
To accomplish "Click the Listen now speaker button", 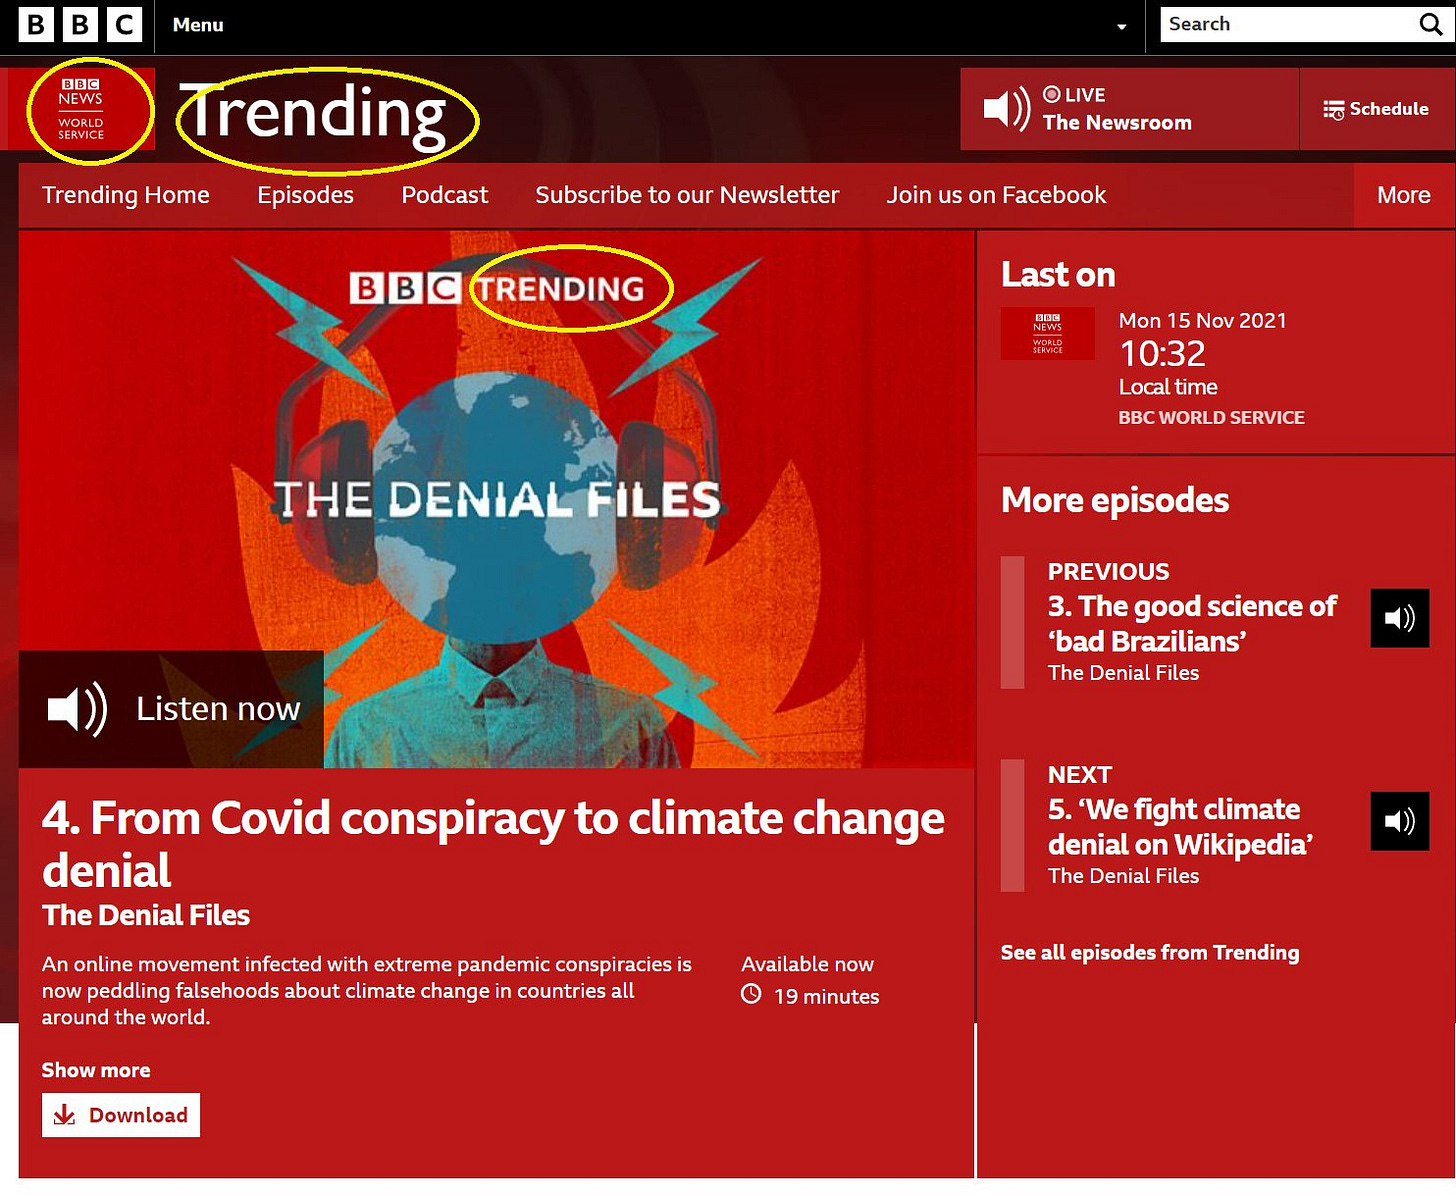I will (171, 709).
